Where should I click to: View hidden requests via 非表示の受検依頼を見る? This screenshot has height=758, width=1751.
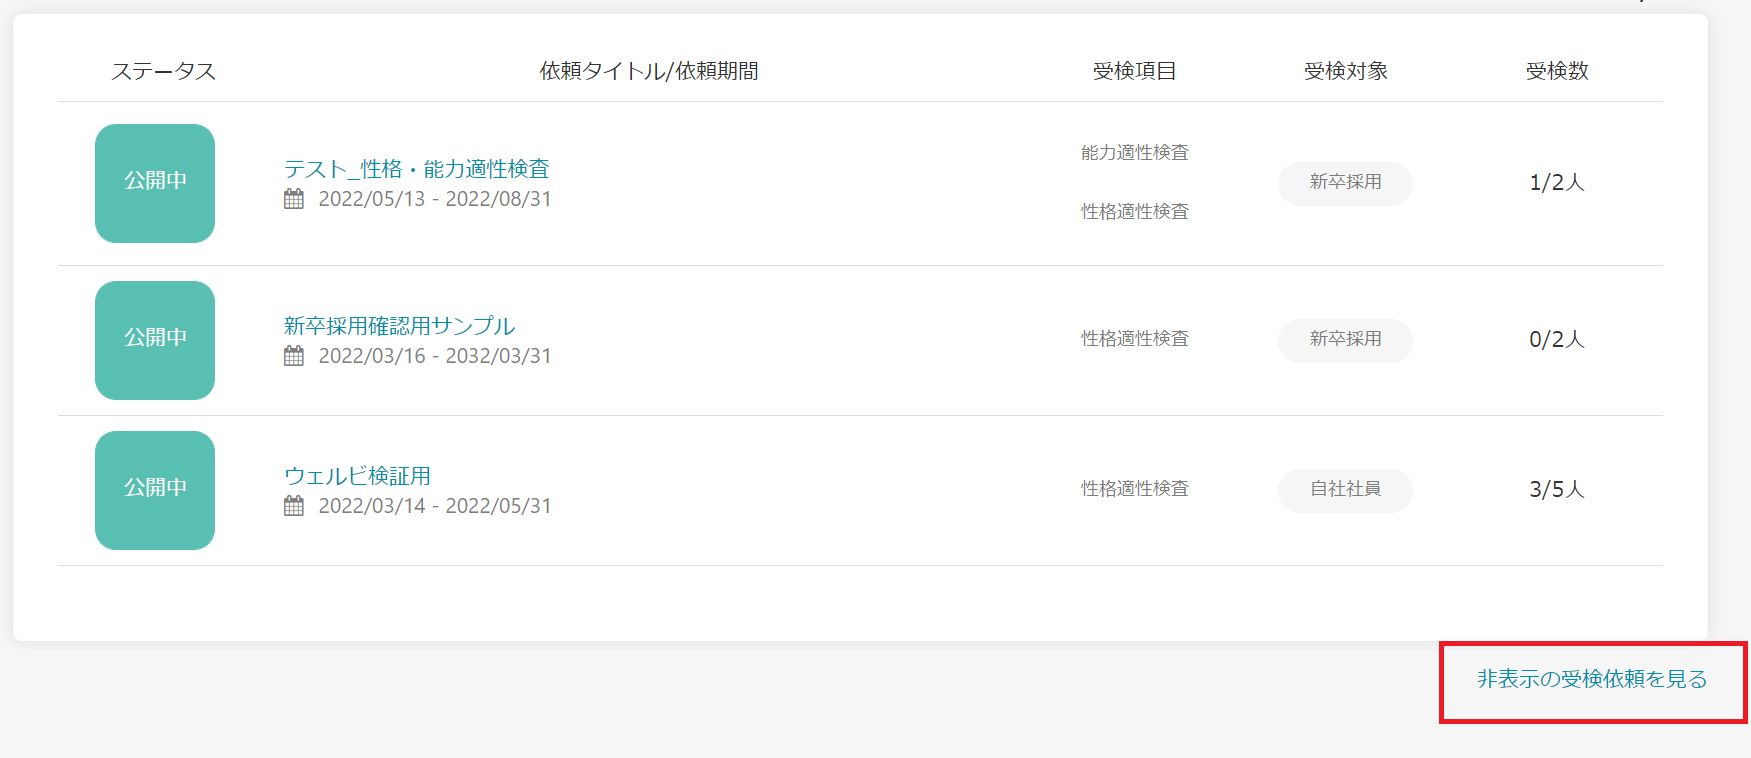1592,680
